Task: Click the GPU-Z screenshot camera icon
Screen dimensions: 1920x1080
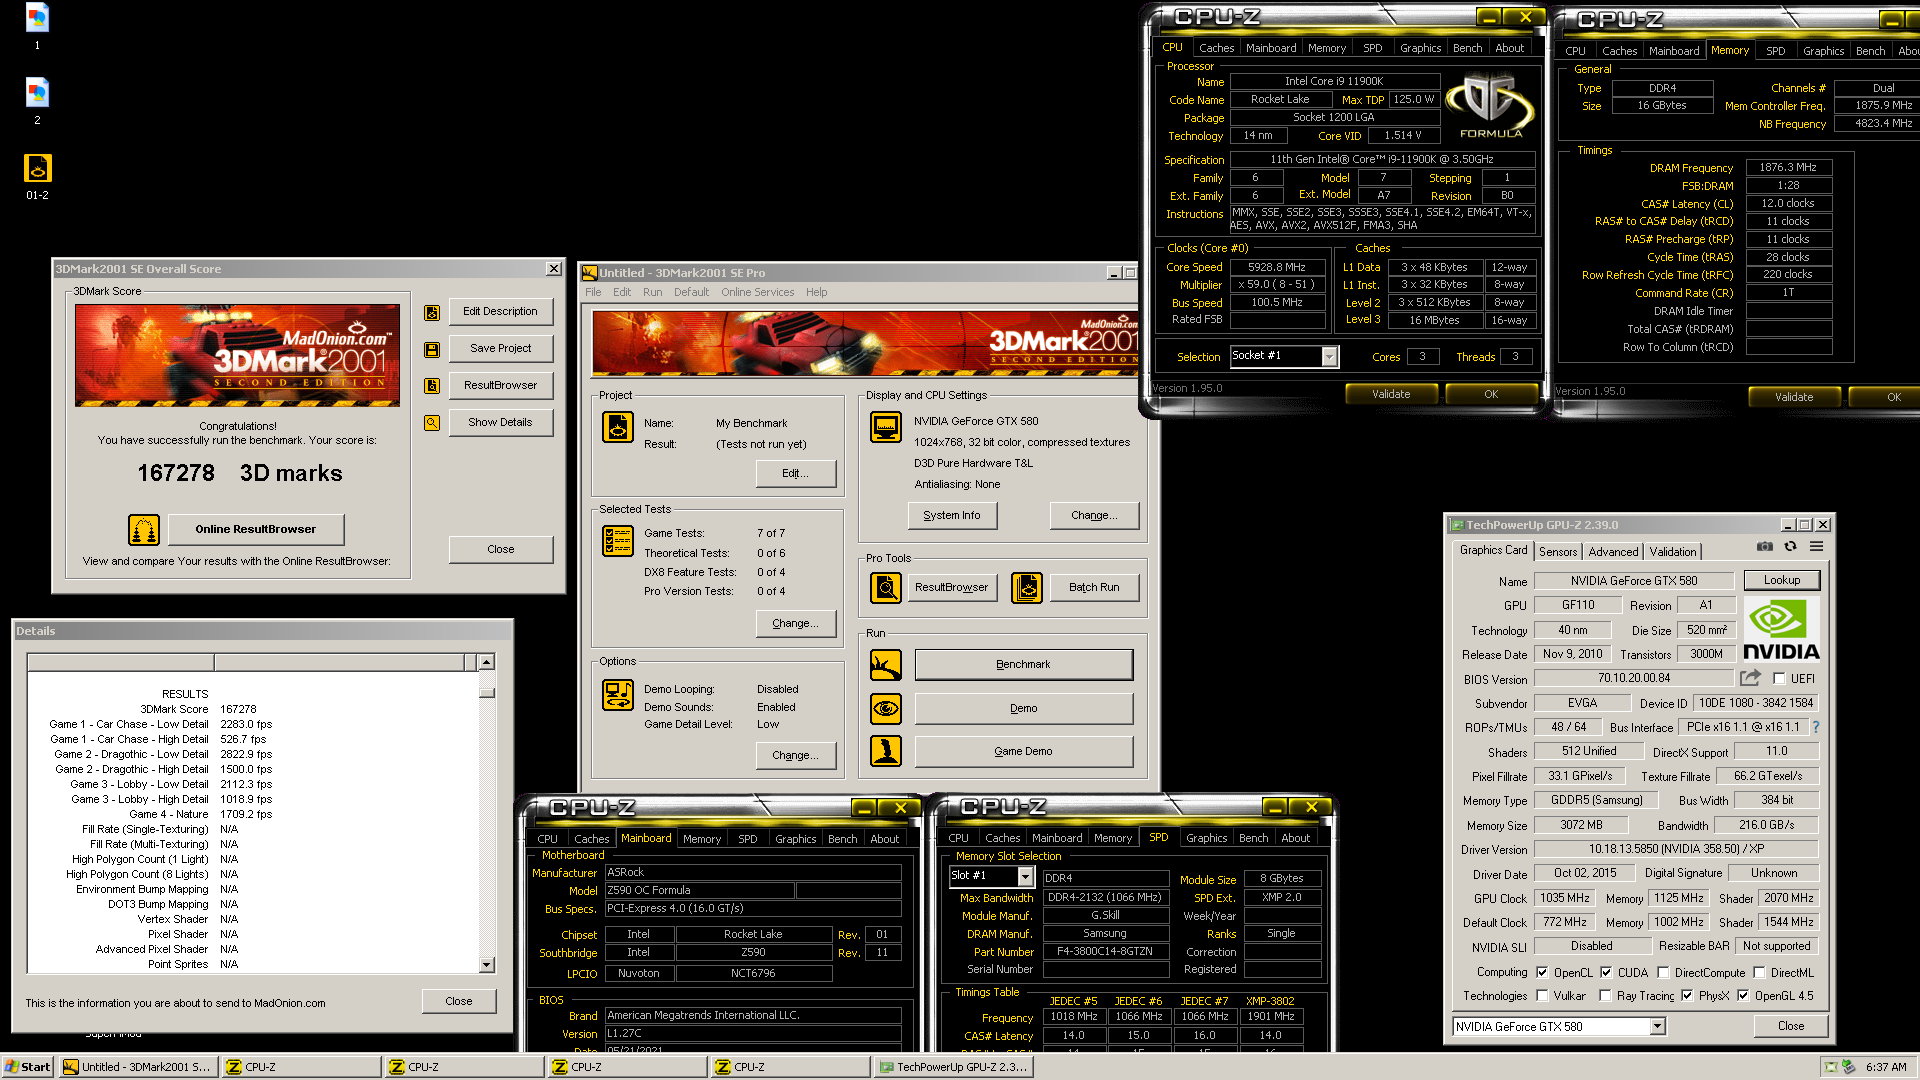Action: click(x=1765, y=546)
